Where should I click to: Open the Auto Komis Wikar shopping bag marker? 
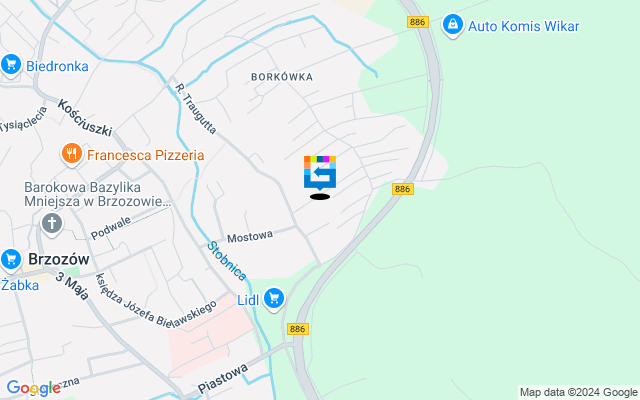coord(453,26)
